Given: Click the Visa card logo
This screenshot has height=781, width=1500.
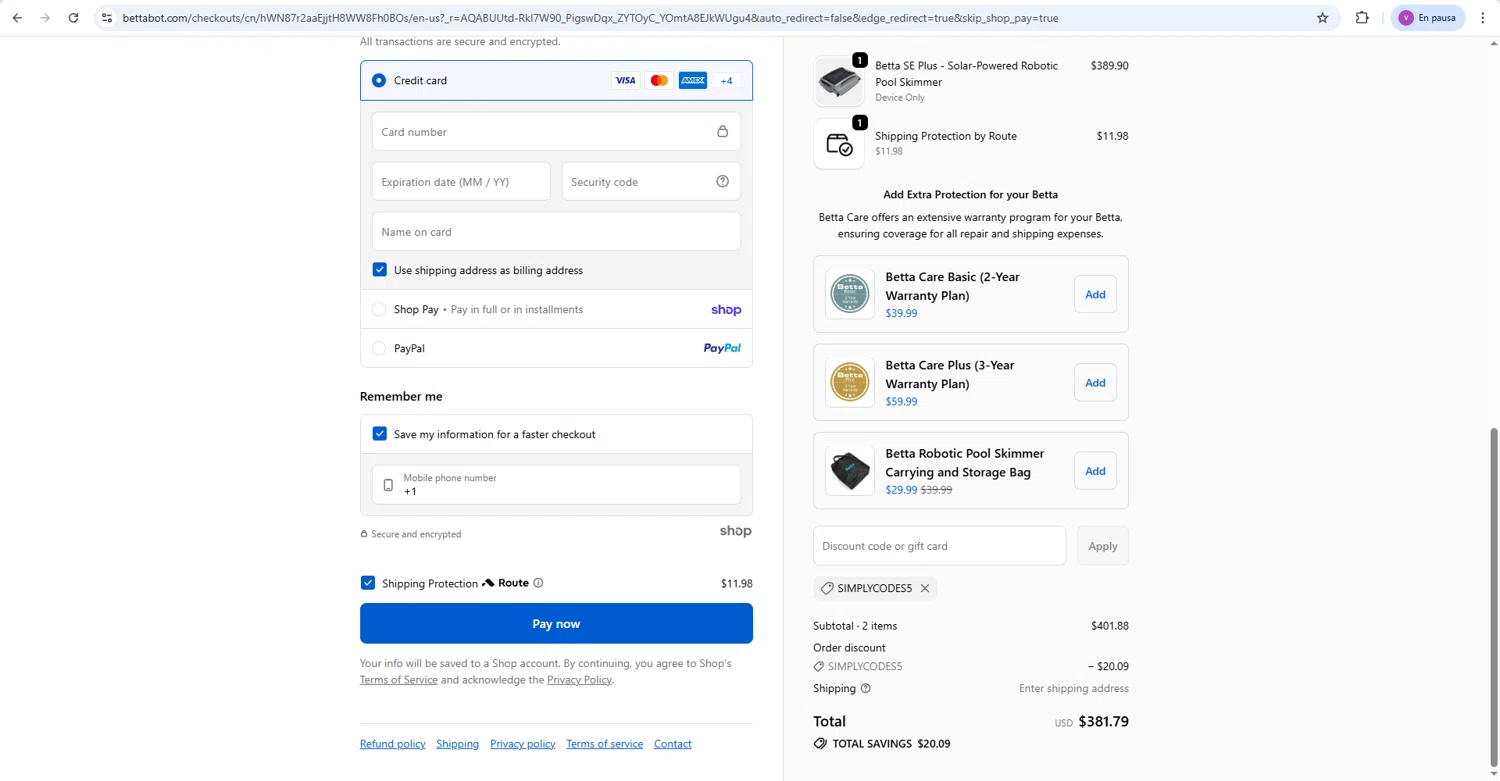Looking at the screenshot, I should pos(625,80).
